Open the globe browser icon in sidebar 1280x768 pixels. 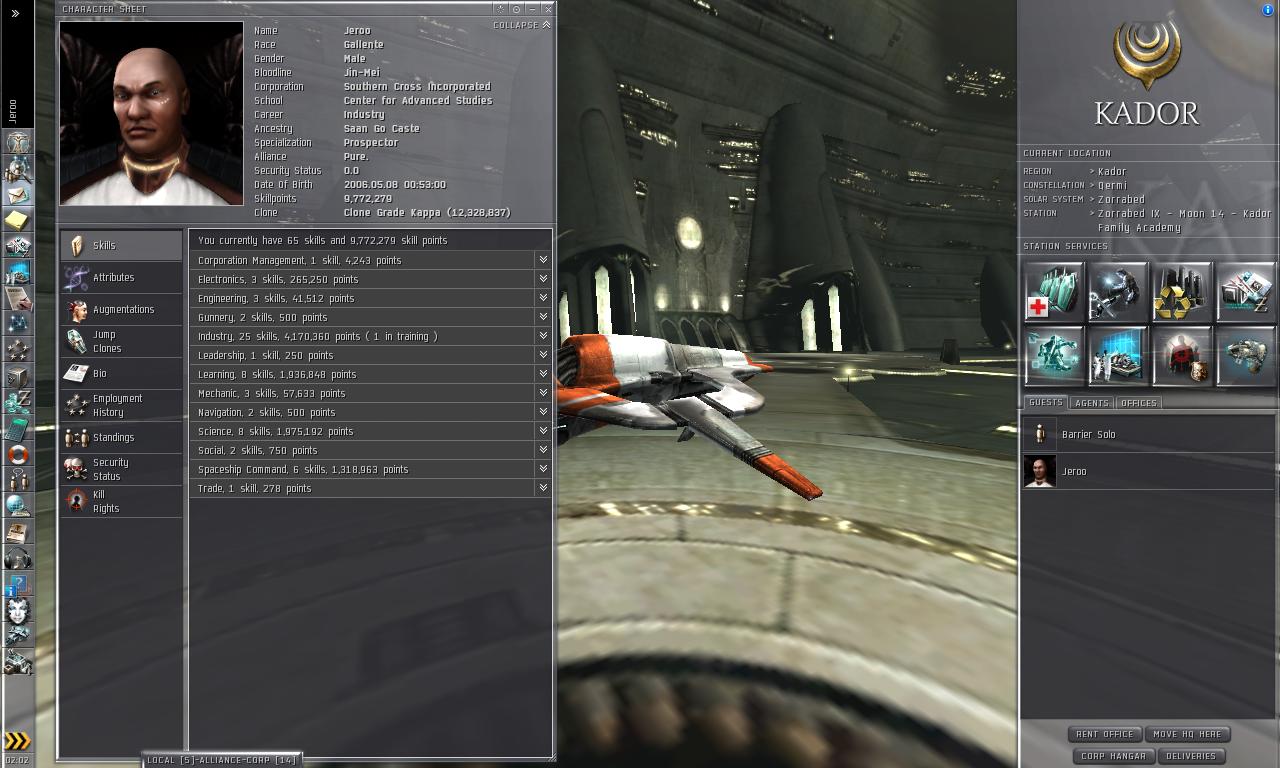point(18,506)
